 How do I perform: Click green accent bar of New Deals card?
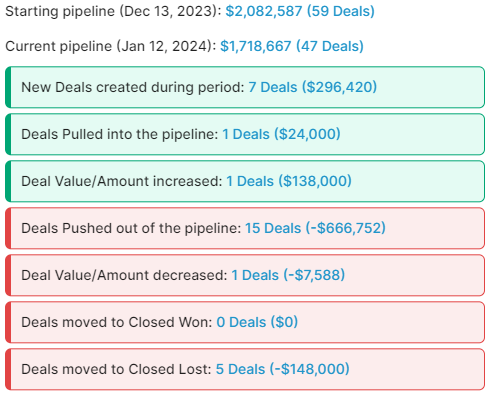click(8, 87)
